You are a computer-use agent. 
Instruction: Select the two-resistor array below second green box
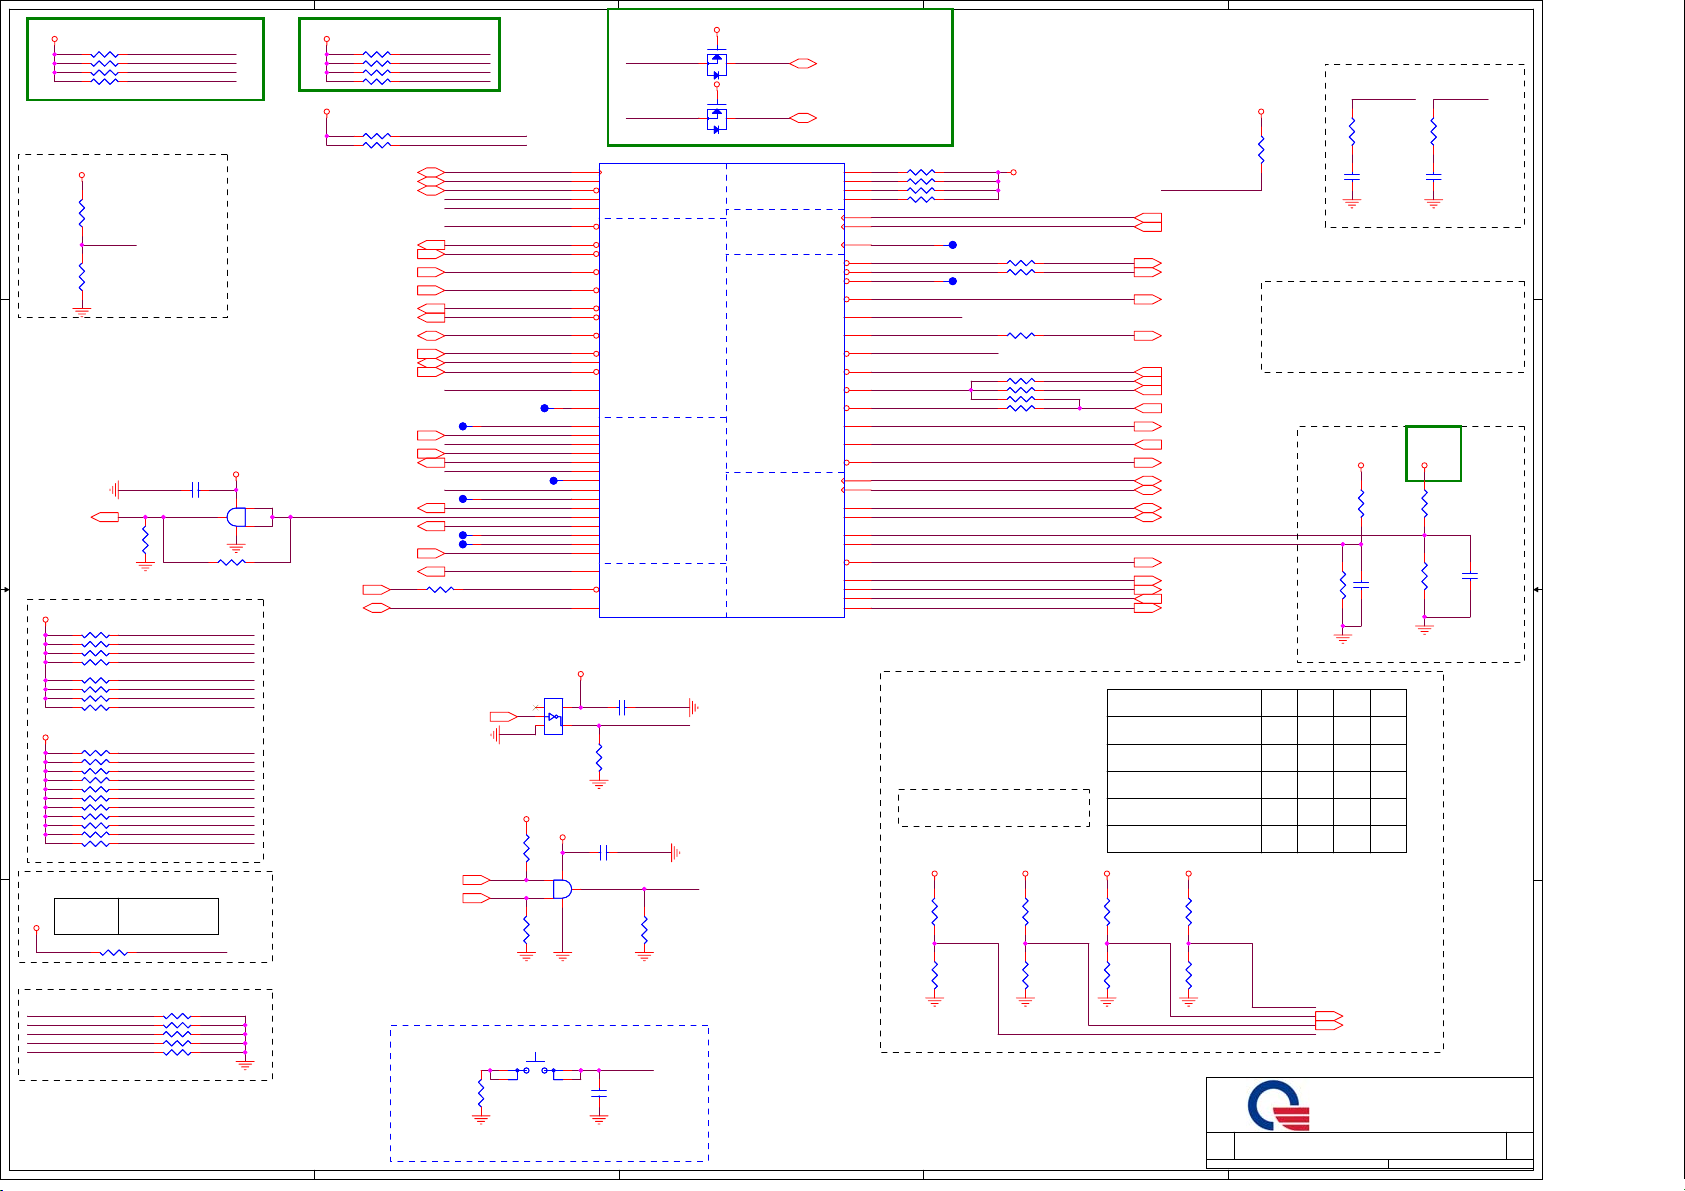coord(376,140)
